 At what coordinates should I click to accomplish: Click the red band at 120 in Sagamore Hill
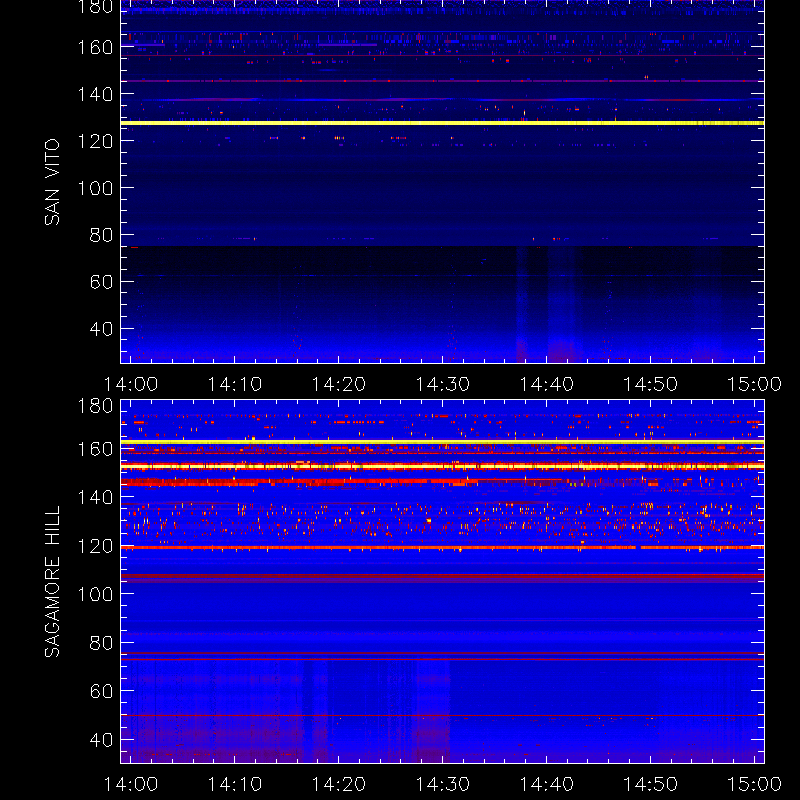tap(442, 547)
